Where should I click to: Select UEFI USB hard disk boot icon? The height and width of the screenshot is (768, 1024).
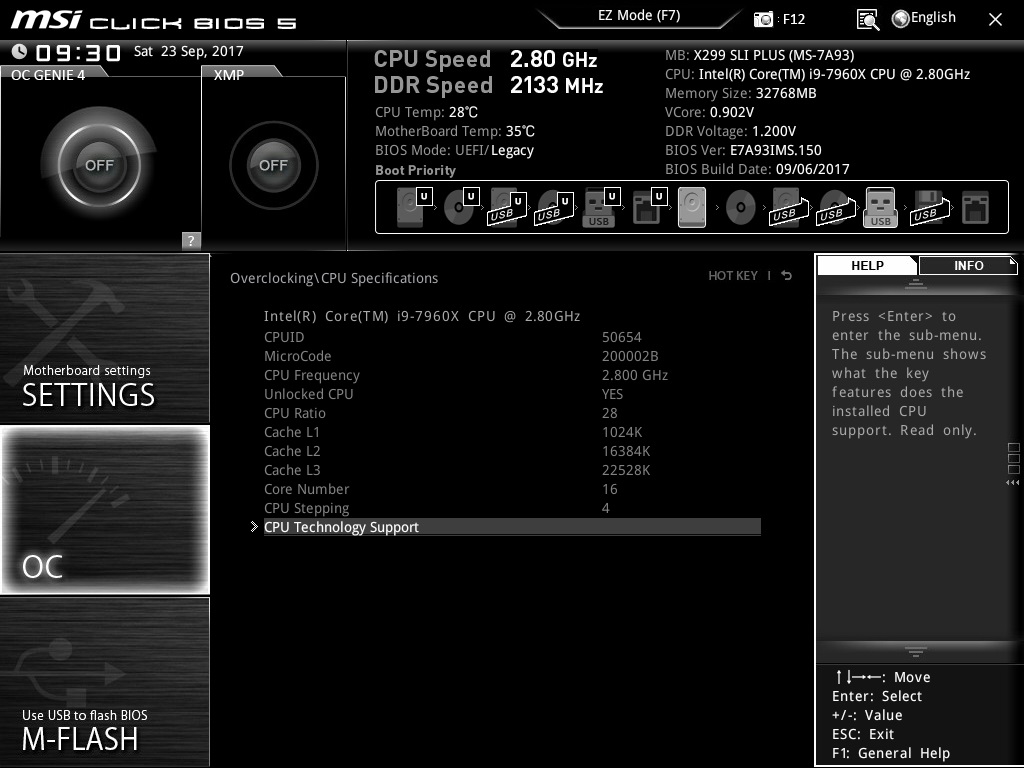tap(507, 207)
